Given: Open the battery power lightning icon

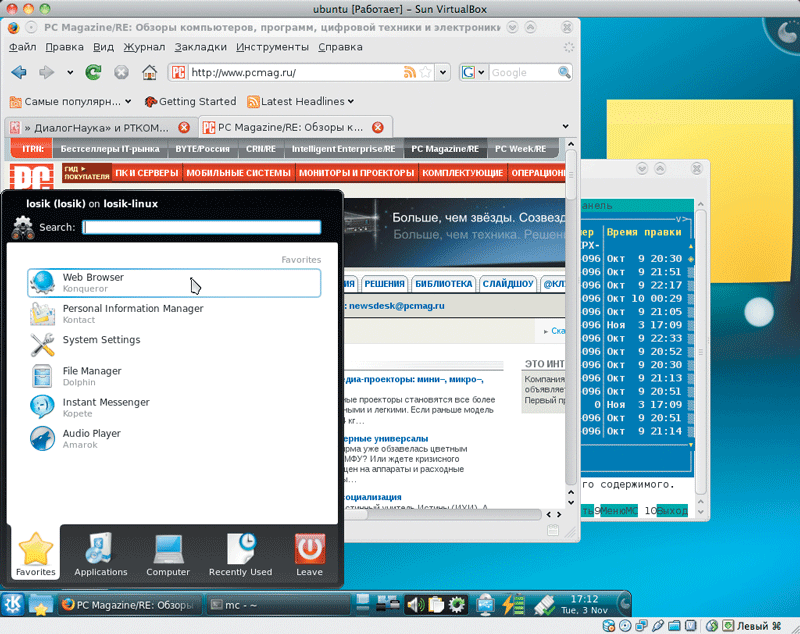Looking at the screenshot, I should pyautogui.click(x=513, y=605).
